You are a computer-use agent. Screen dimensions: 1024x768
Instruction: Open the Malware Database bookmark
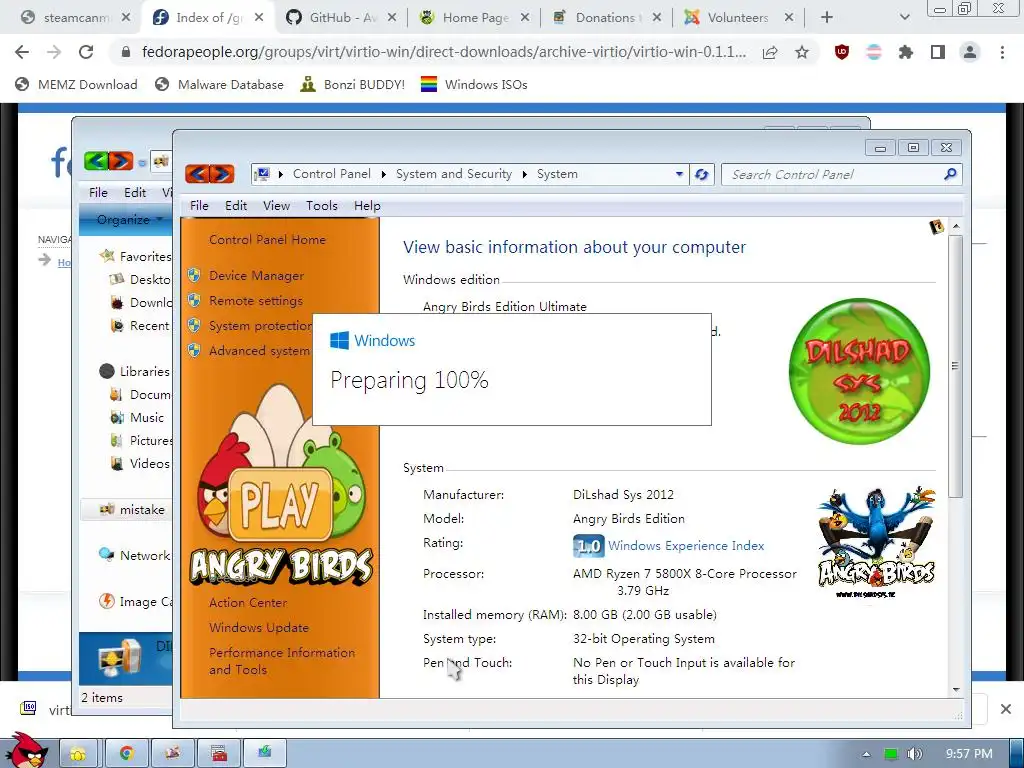(x=219, y=84)
